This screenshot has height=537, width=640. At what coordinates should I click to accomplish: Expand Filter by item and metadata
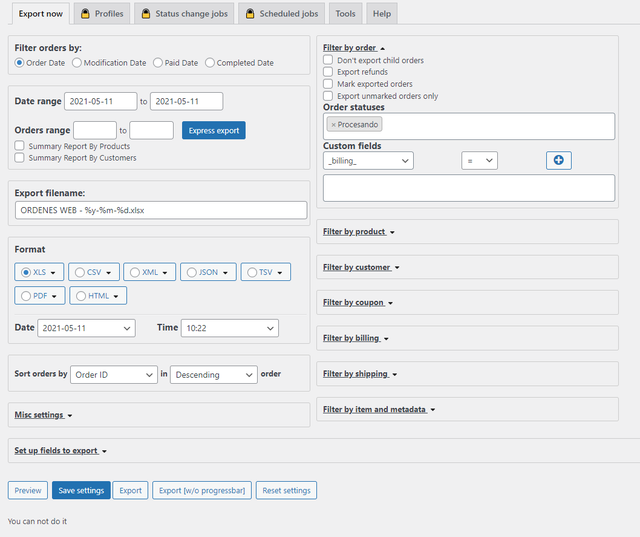[x=379, y=409]
